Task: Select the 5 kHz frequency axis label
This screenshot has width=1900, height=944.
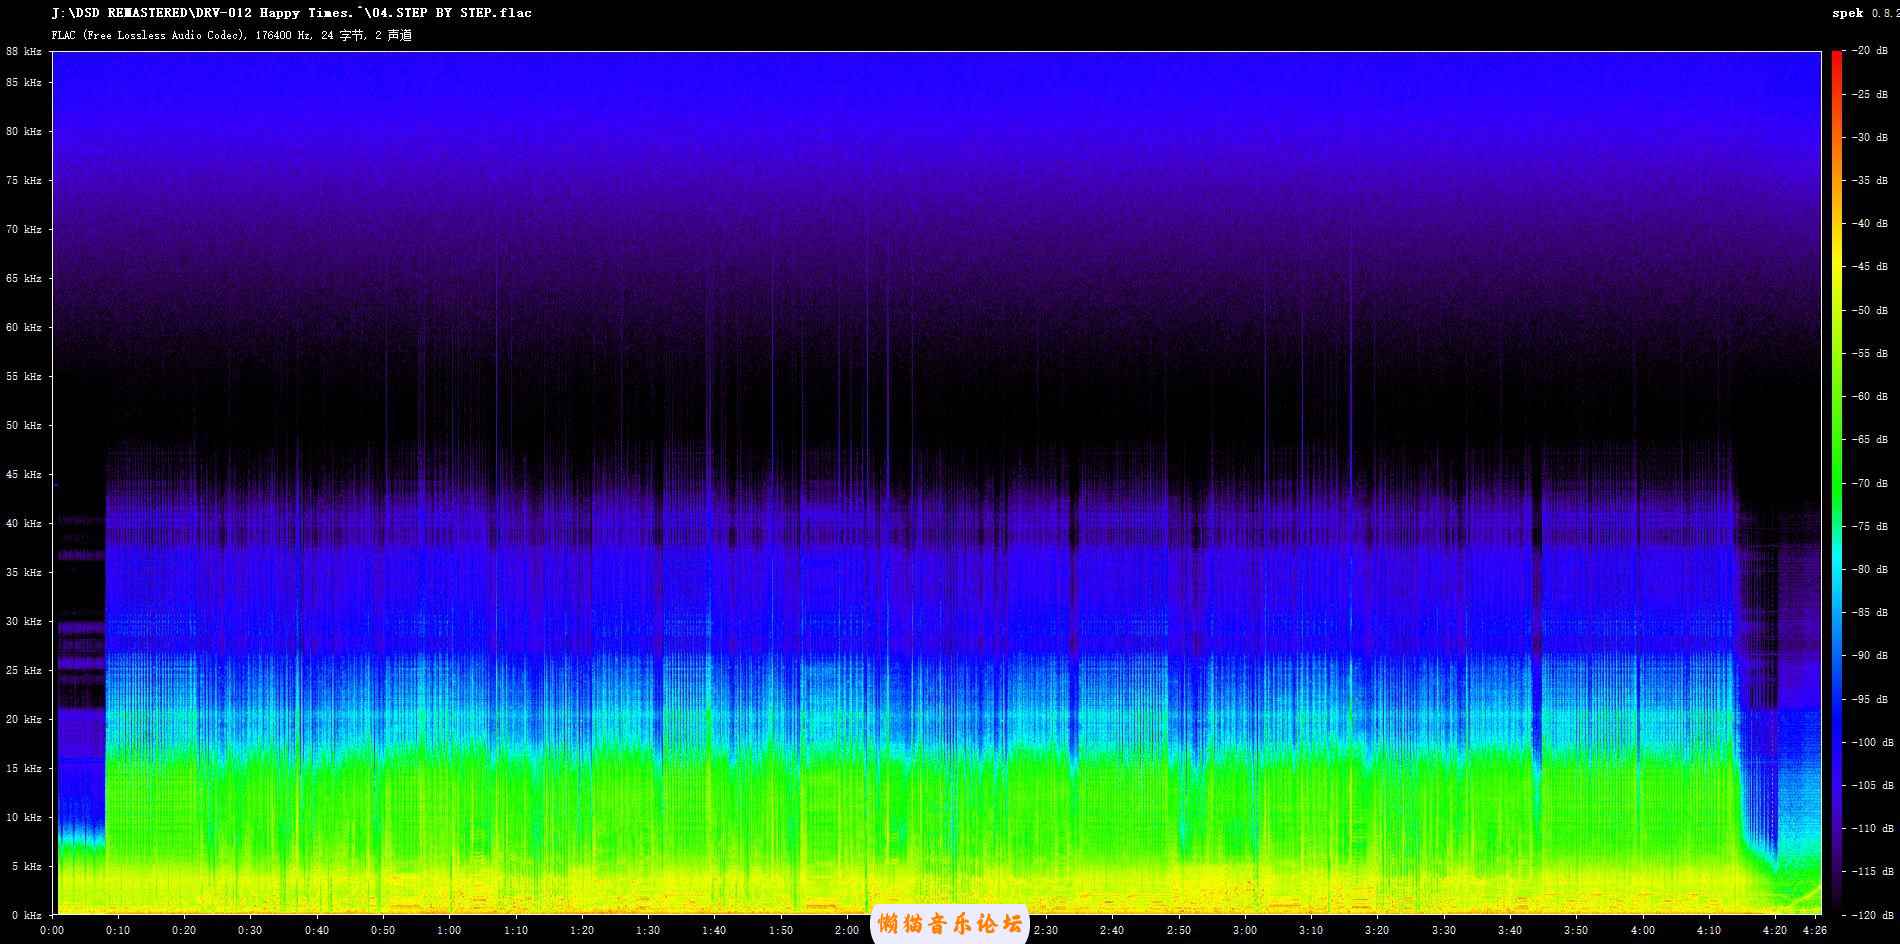Action: point(27,867)
